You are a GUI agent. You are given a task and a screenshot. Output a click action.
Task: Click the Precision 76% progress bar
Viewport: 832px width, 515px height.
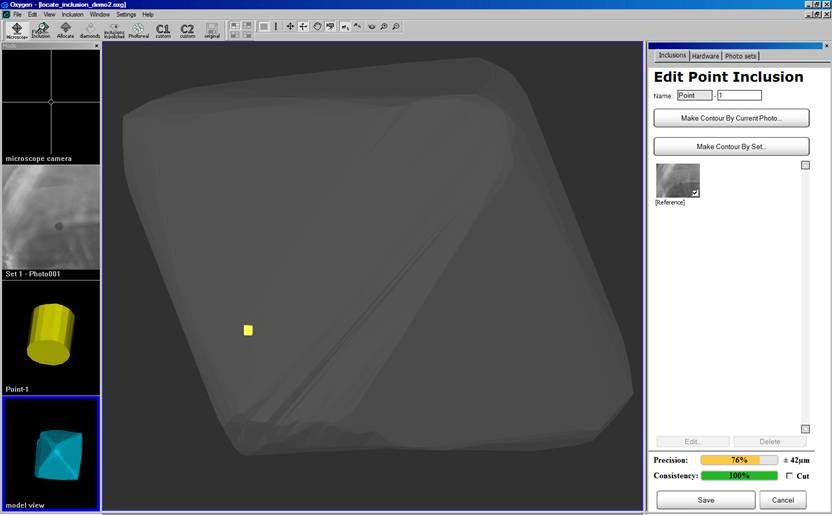(x=738, y=460)
